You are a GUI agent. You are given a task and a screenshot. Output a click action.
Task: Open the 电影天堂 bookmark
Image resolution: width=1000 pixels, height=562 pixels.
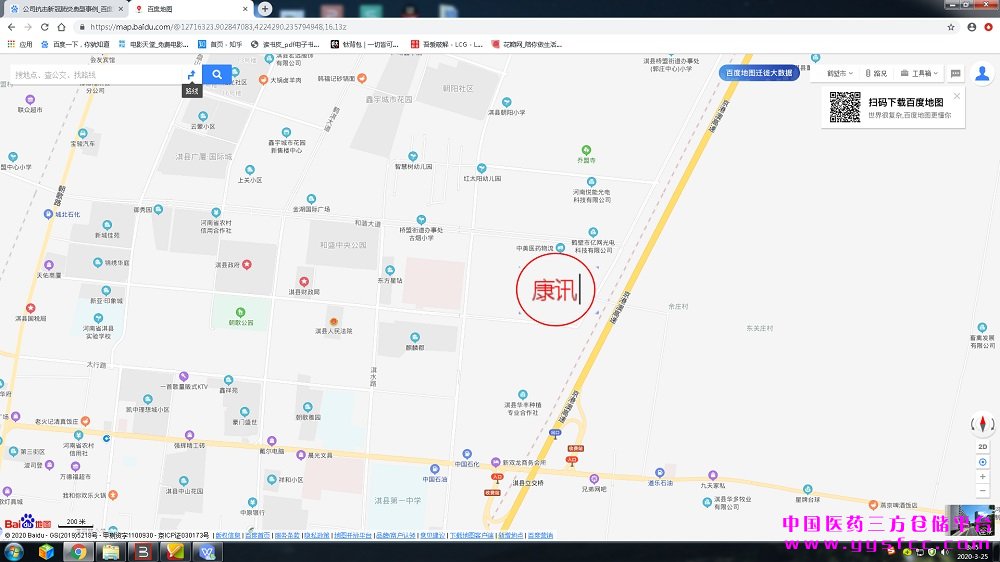tap(154, 44)
